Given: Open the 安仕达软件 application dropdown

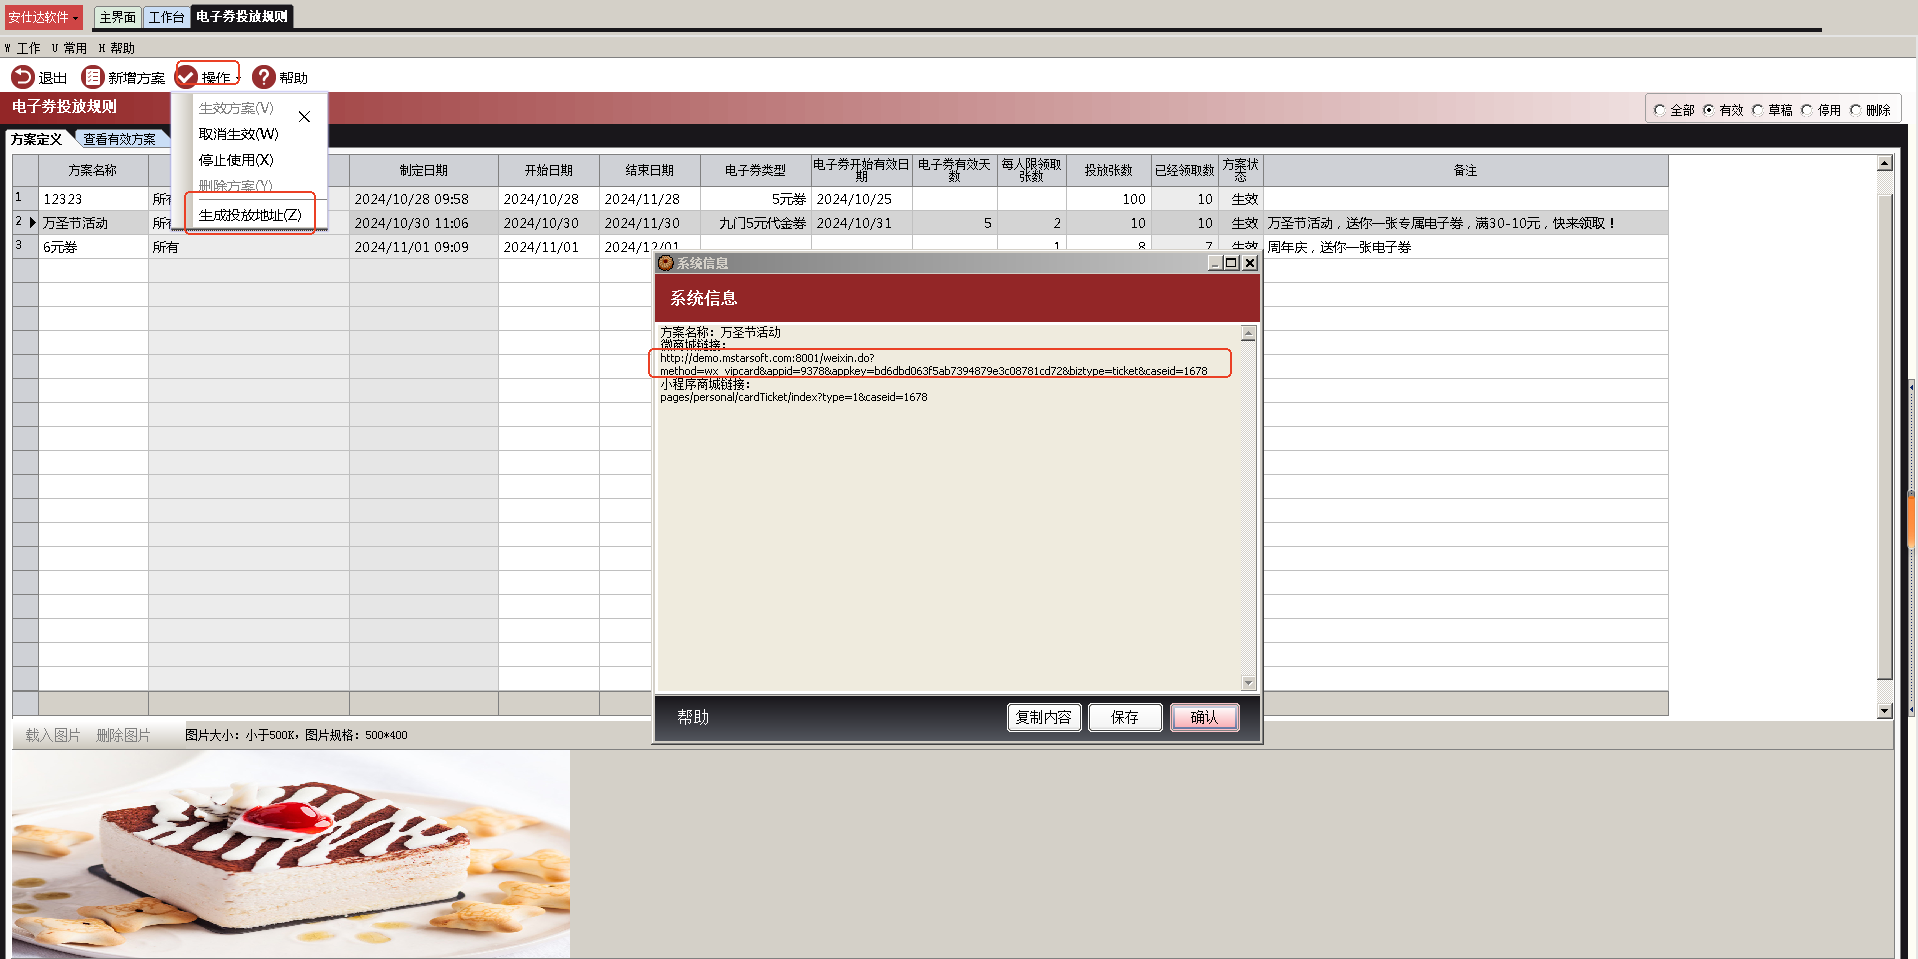Looking at the screenshot, I should coord(43,17).
